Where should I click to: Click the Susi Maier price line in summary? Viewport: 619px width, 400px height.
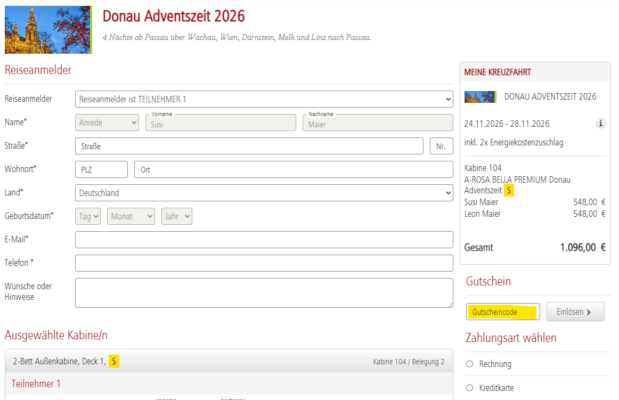535,202
